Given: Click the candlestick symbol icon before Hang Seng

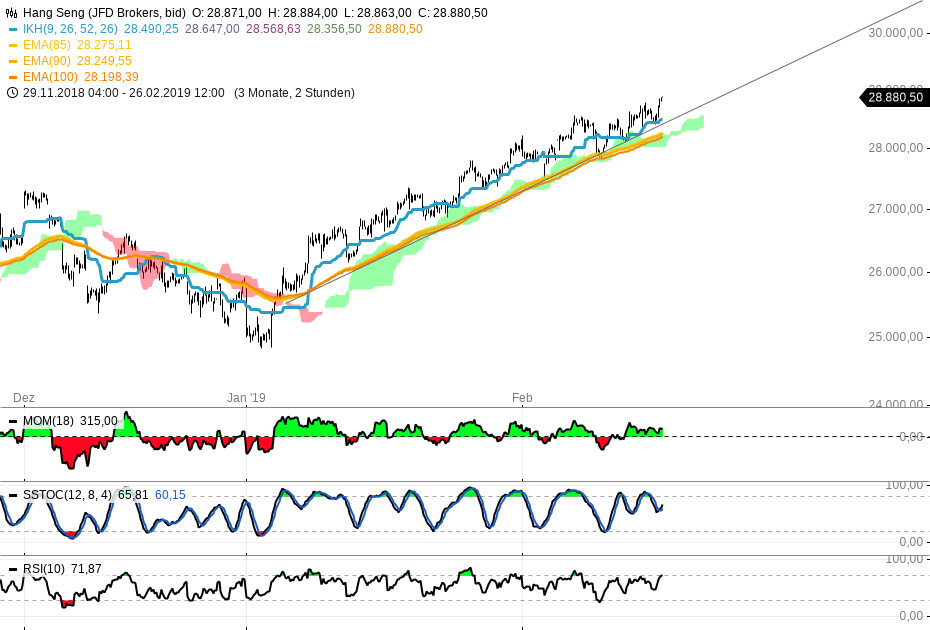Looking at the screenshot, I should (x=12, y=12).
